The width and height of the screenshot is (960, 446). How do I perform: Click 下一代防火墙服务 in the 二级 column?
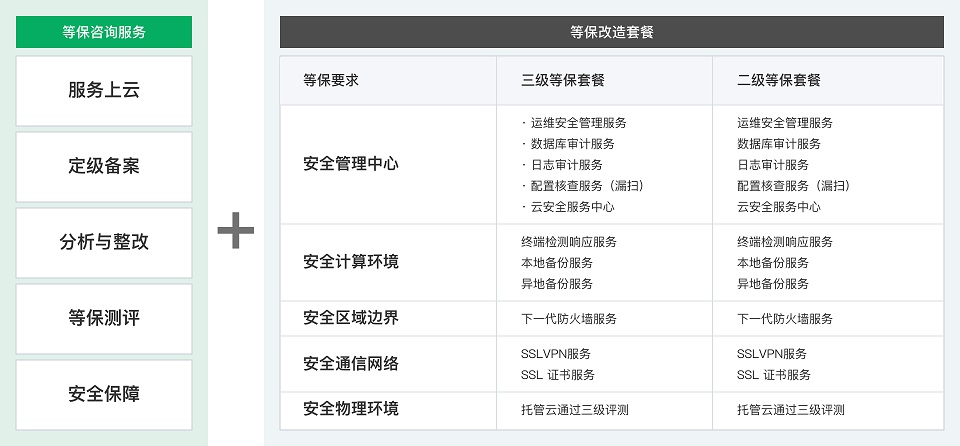(x=785, y=319)
